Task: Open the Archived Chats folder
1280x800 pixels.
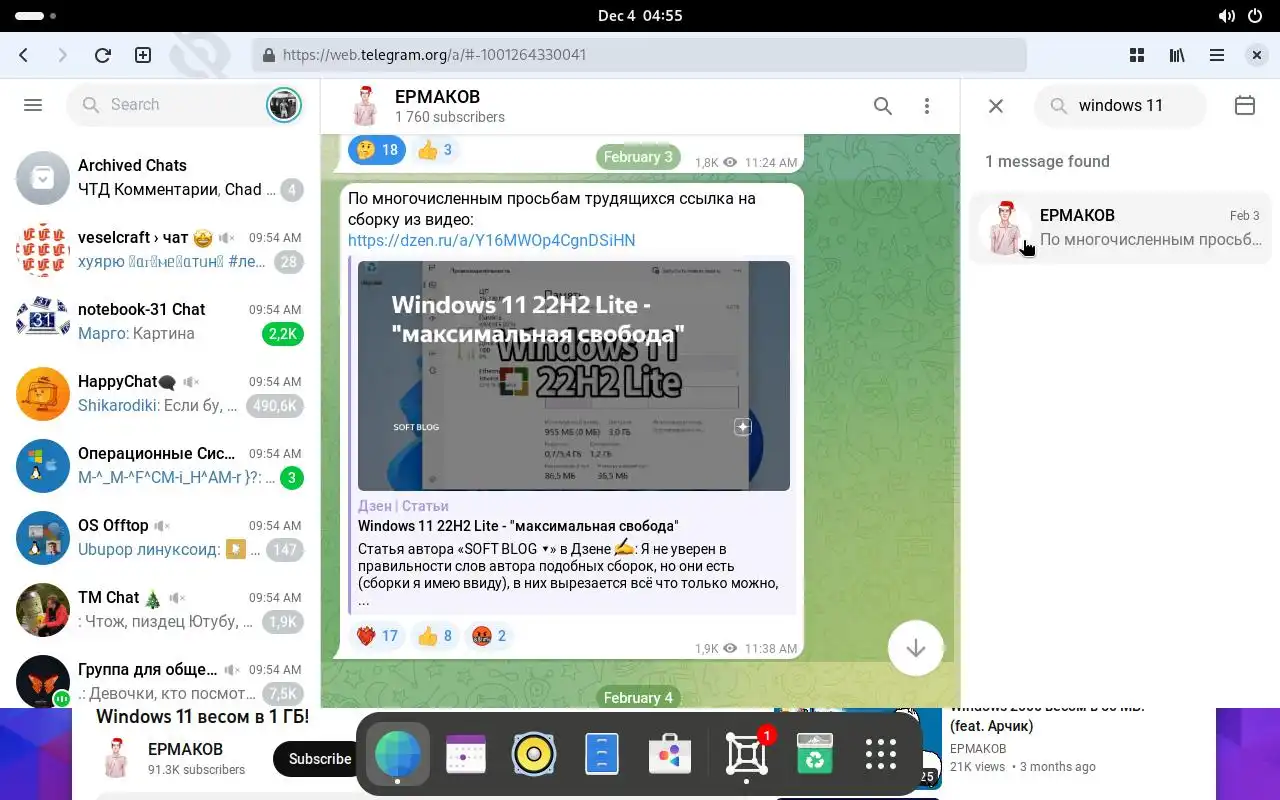Action: (x=160, y=177)
